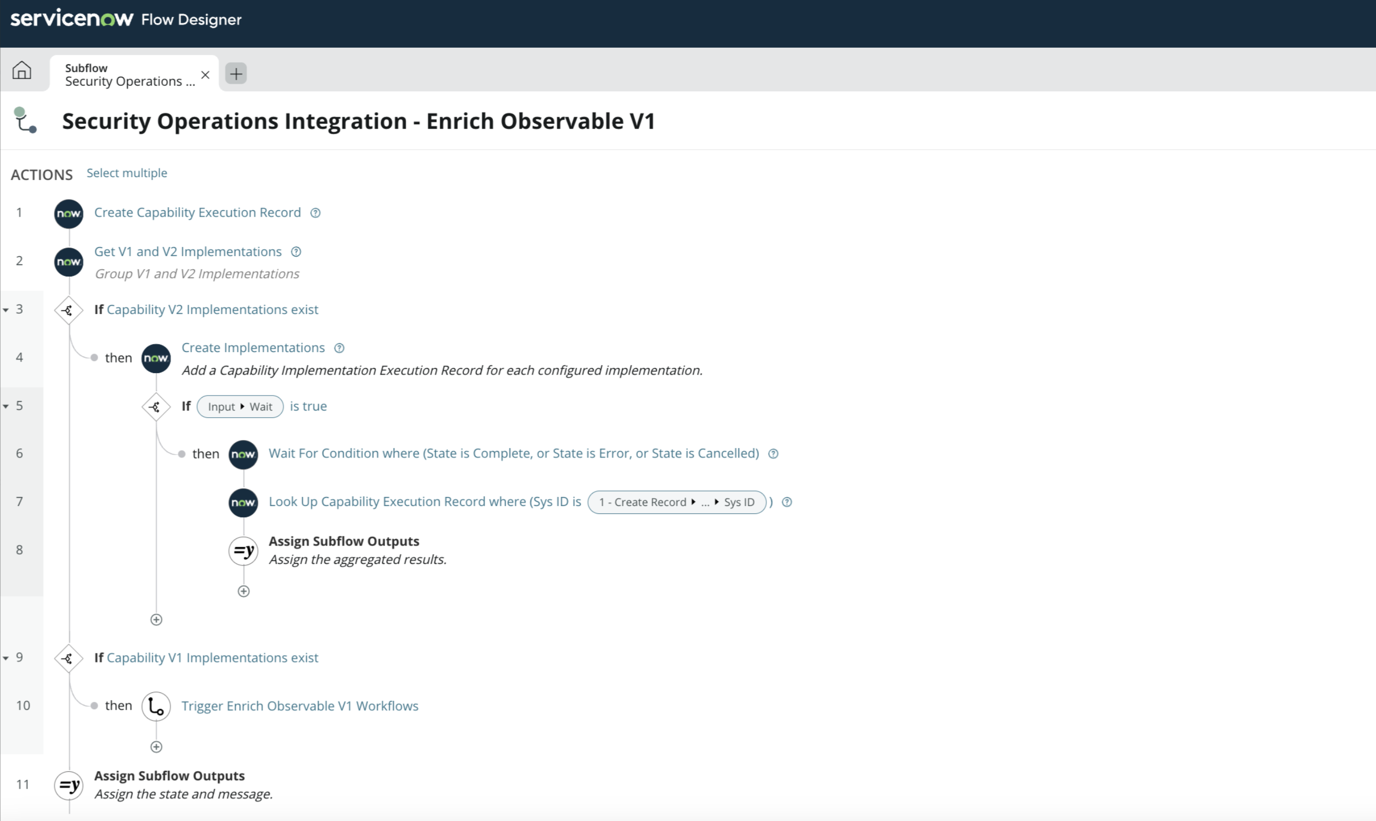Click the subflow icon on step 10
Image resolution: width=1376 pixels, height=821 pixels.
click(x=156, y=706)
